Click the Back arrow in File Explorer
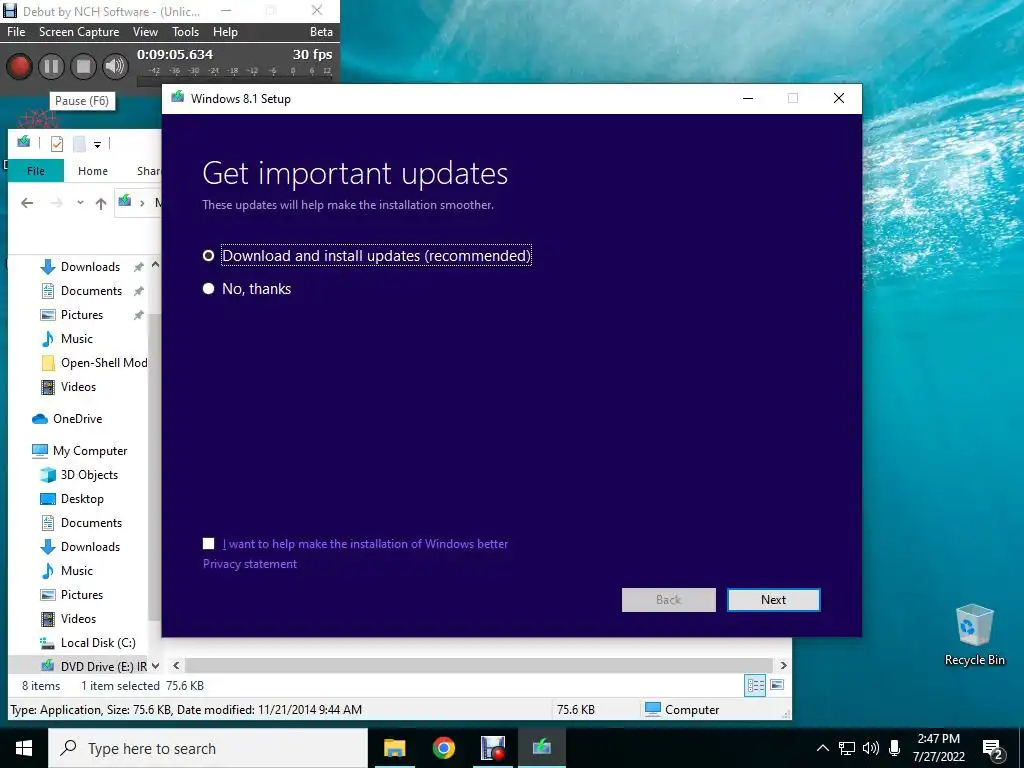Screen dimensions: 1024x768 (27, 203)
